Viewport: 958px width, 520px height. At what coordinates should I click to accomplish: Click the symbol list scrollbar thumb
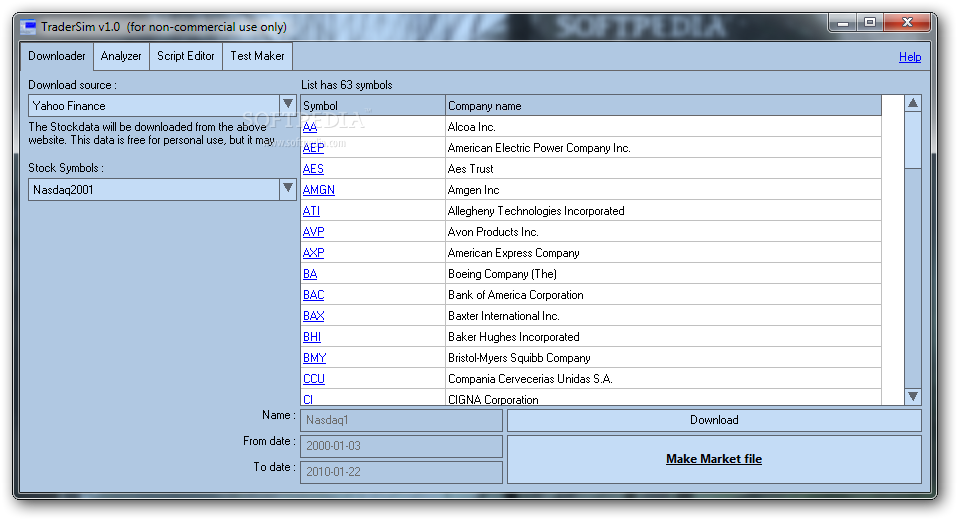[x=913, y=140]
